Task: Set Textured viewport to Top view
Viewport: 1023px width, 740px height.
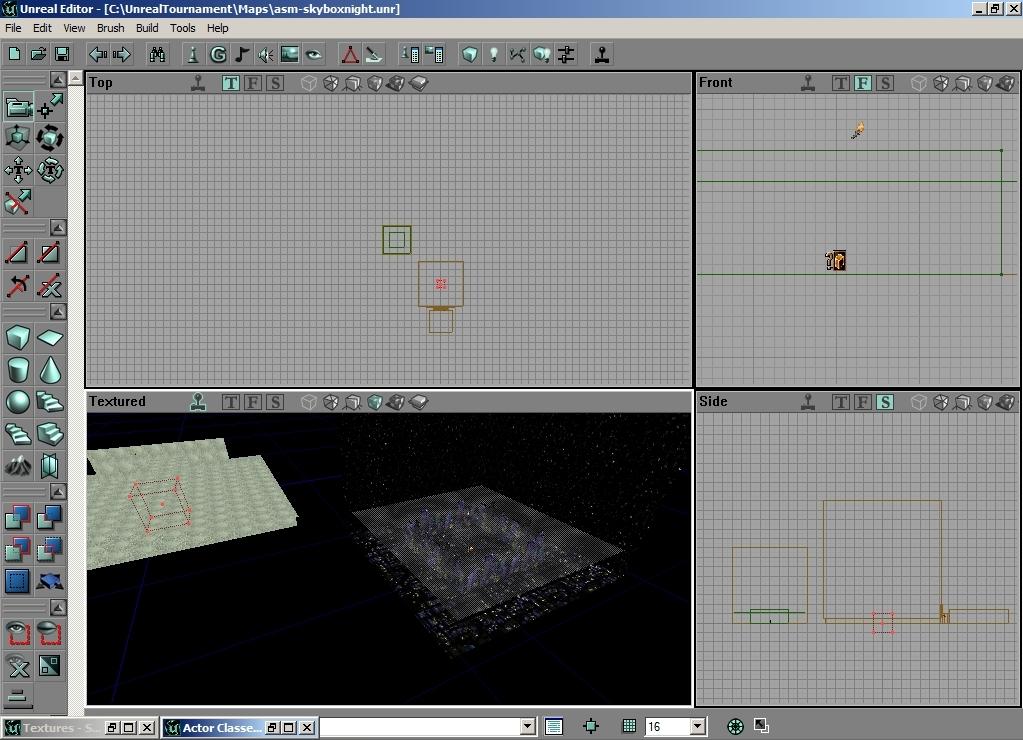Action: [x=231, y=402]
